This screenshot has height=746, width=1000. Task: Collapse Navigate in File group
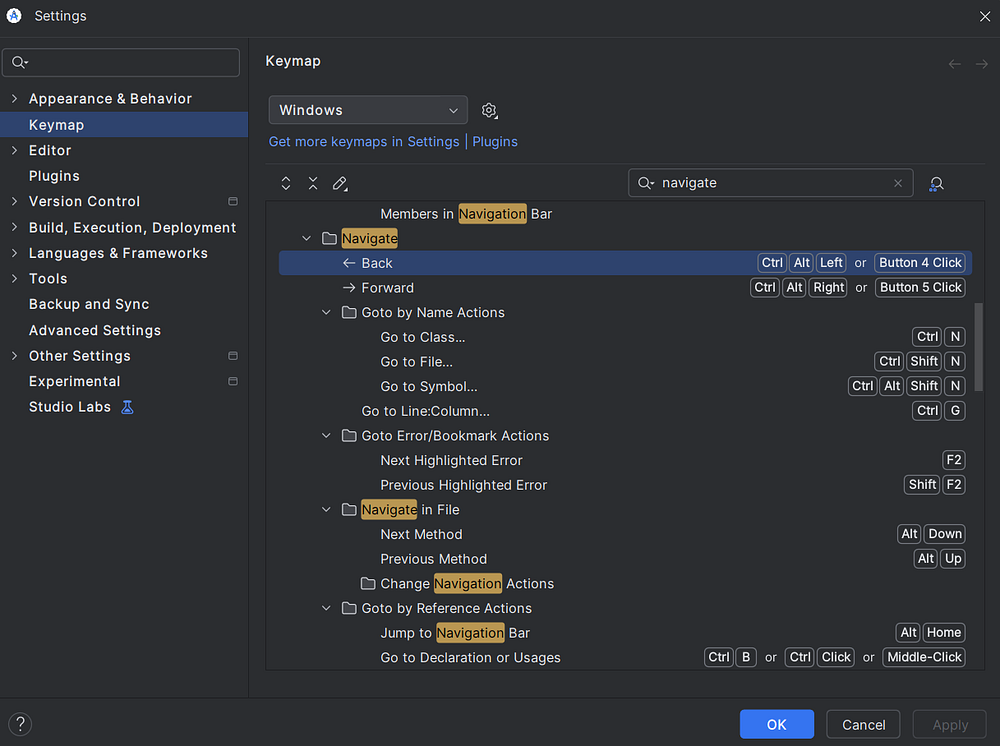(x=327, y=509)
